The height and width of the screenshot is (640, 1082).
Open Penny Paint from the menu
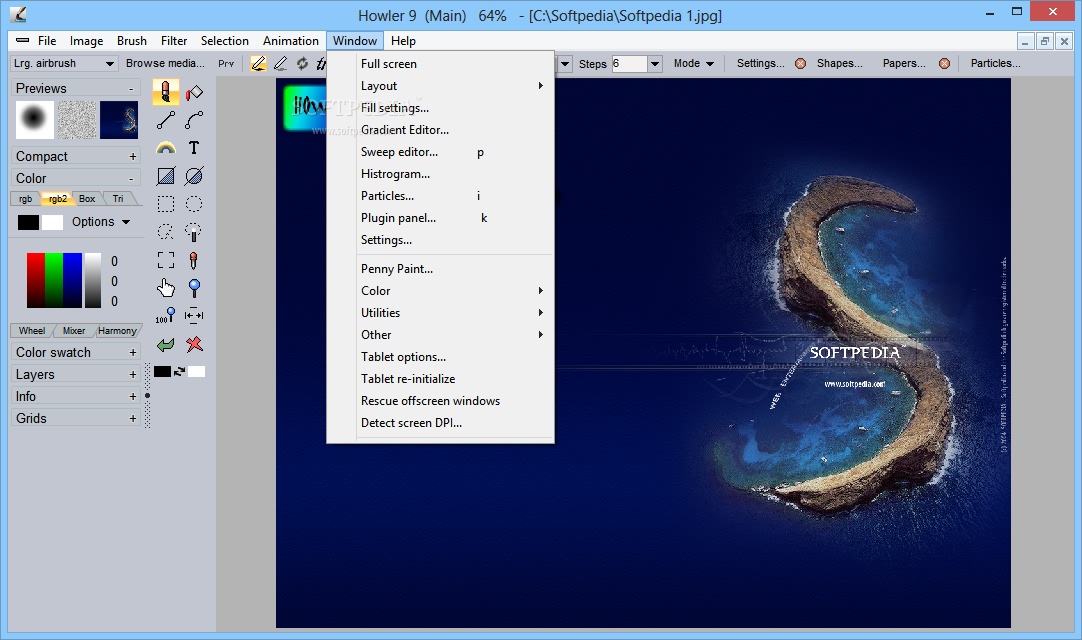[x=440, y=269]
